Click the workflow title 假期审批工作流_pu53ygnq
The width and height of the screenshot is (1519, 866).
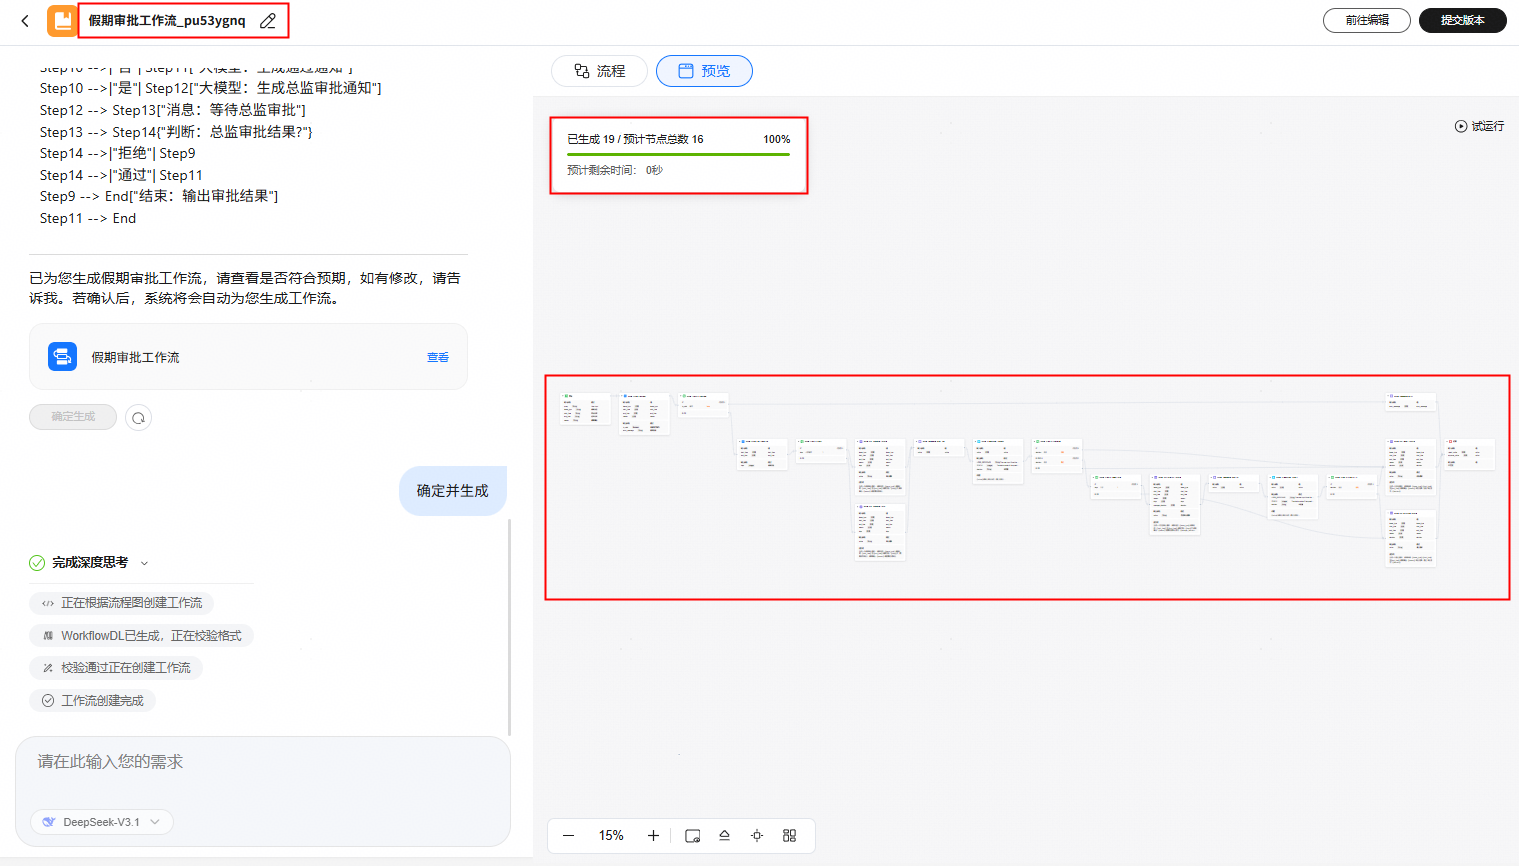(x=167, y=20)
